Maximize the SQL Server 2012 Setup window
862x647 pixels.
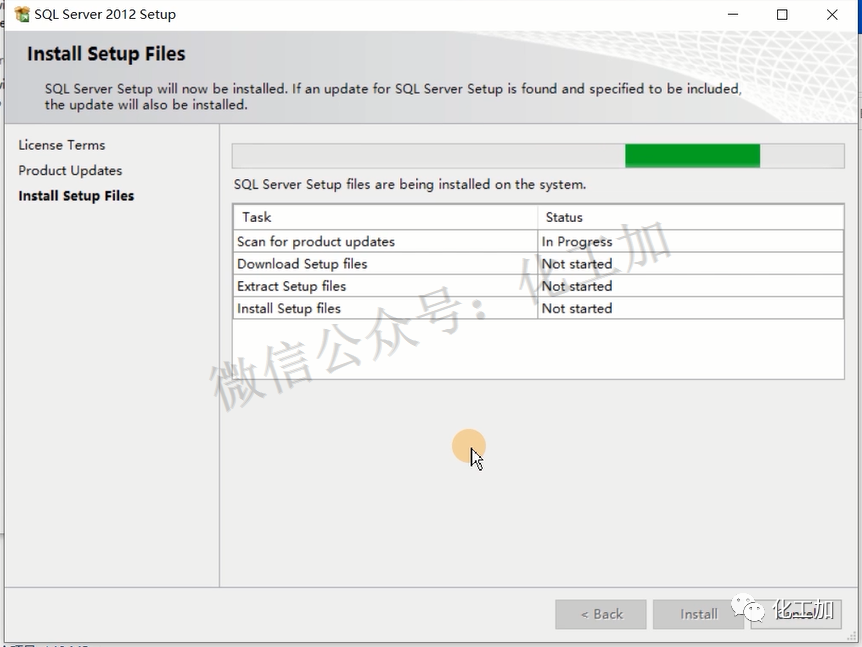tap(782, 14)
